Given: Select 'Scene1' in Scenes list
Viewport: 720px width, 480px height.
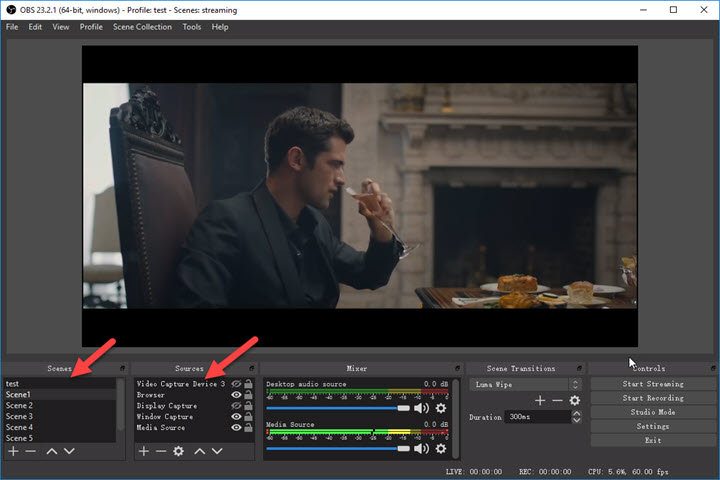Looking at the screenshot, I should click(60, 395).
